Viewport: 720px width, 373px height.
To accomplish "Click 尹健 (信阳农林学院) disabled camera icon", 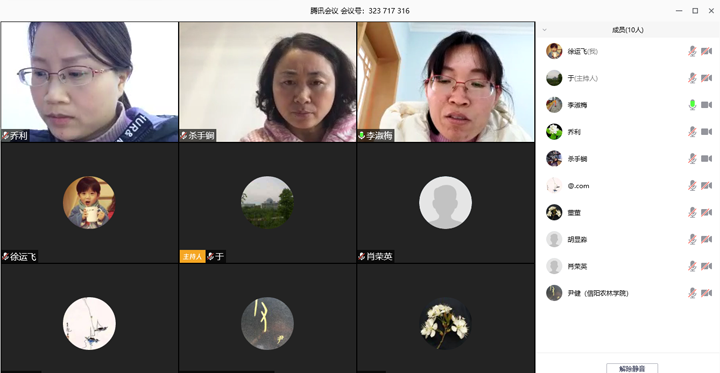I will 706,293.
